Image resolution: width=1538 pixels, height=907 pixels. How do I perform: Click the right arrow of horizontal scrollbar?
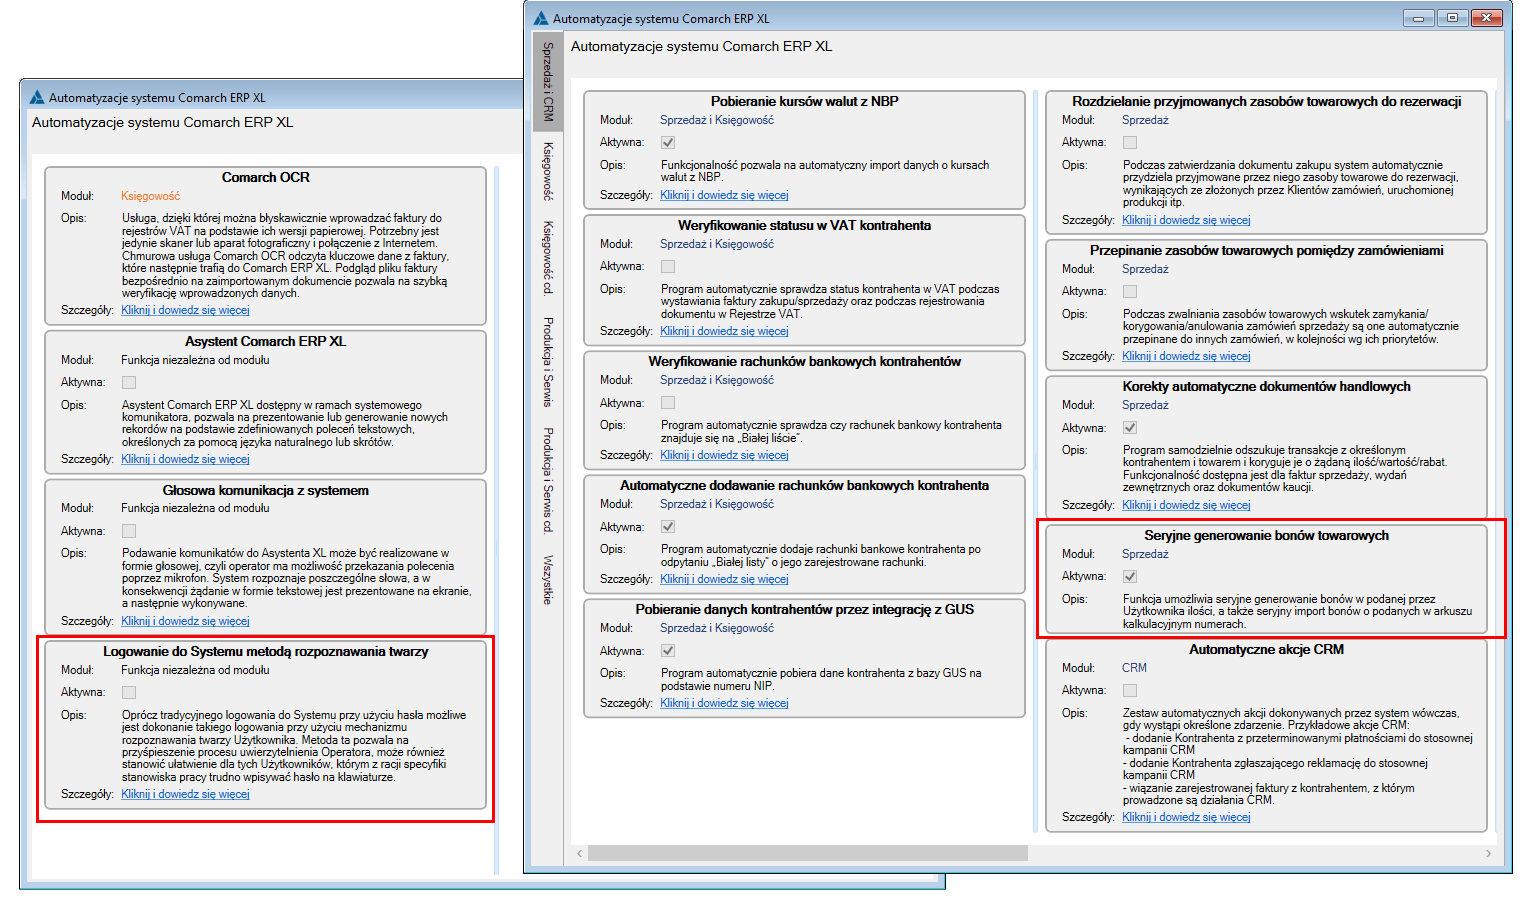(1488, 853)
